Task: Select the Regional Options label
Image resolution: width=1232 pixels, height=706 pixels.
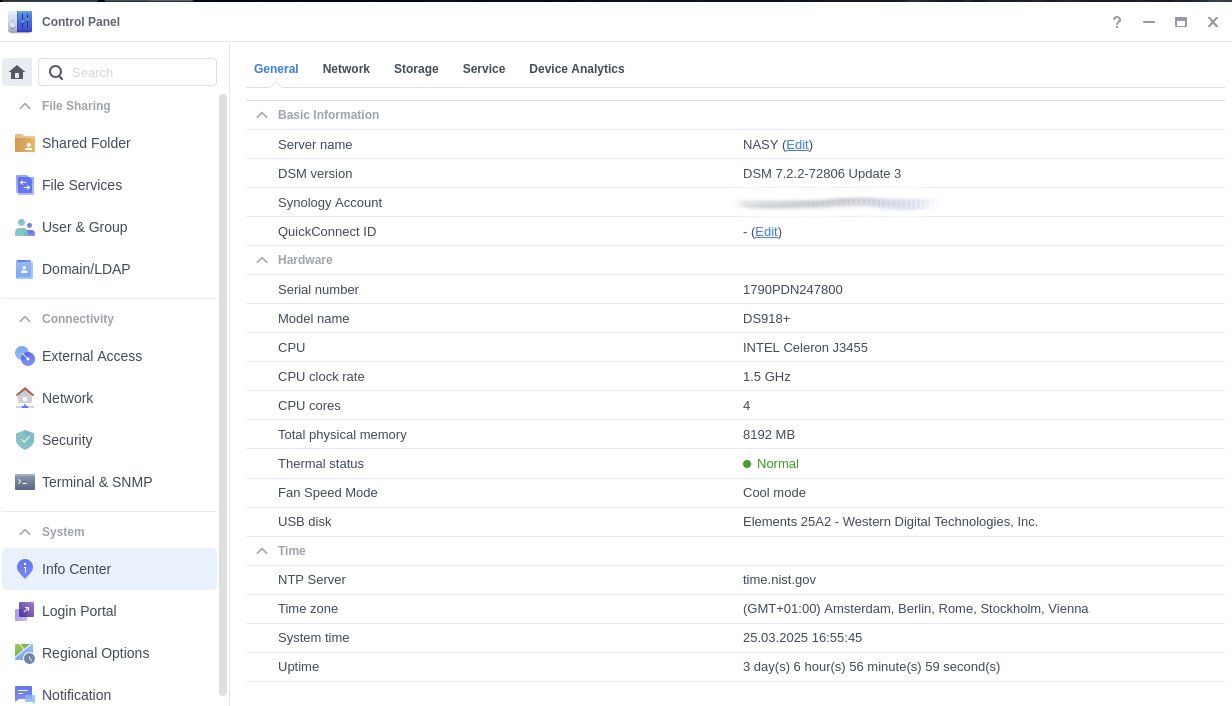Action: tap(96, 653)
